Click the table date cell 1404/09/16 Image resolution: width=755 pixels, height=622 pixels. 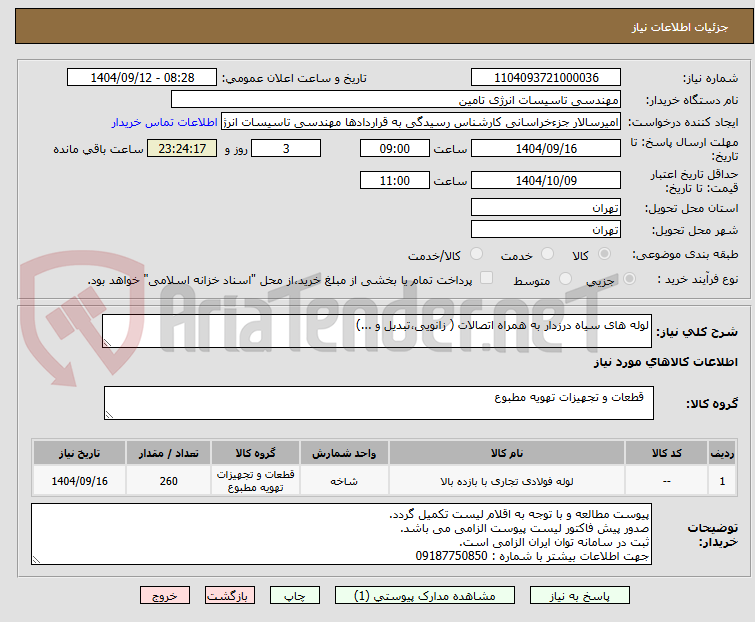coord(79,481)
